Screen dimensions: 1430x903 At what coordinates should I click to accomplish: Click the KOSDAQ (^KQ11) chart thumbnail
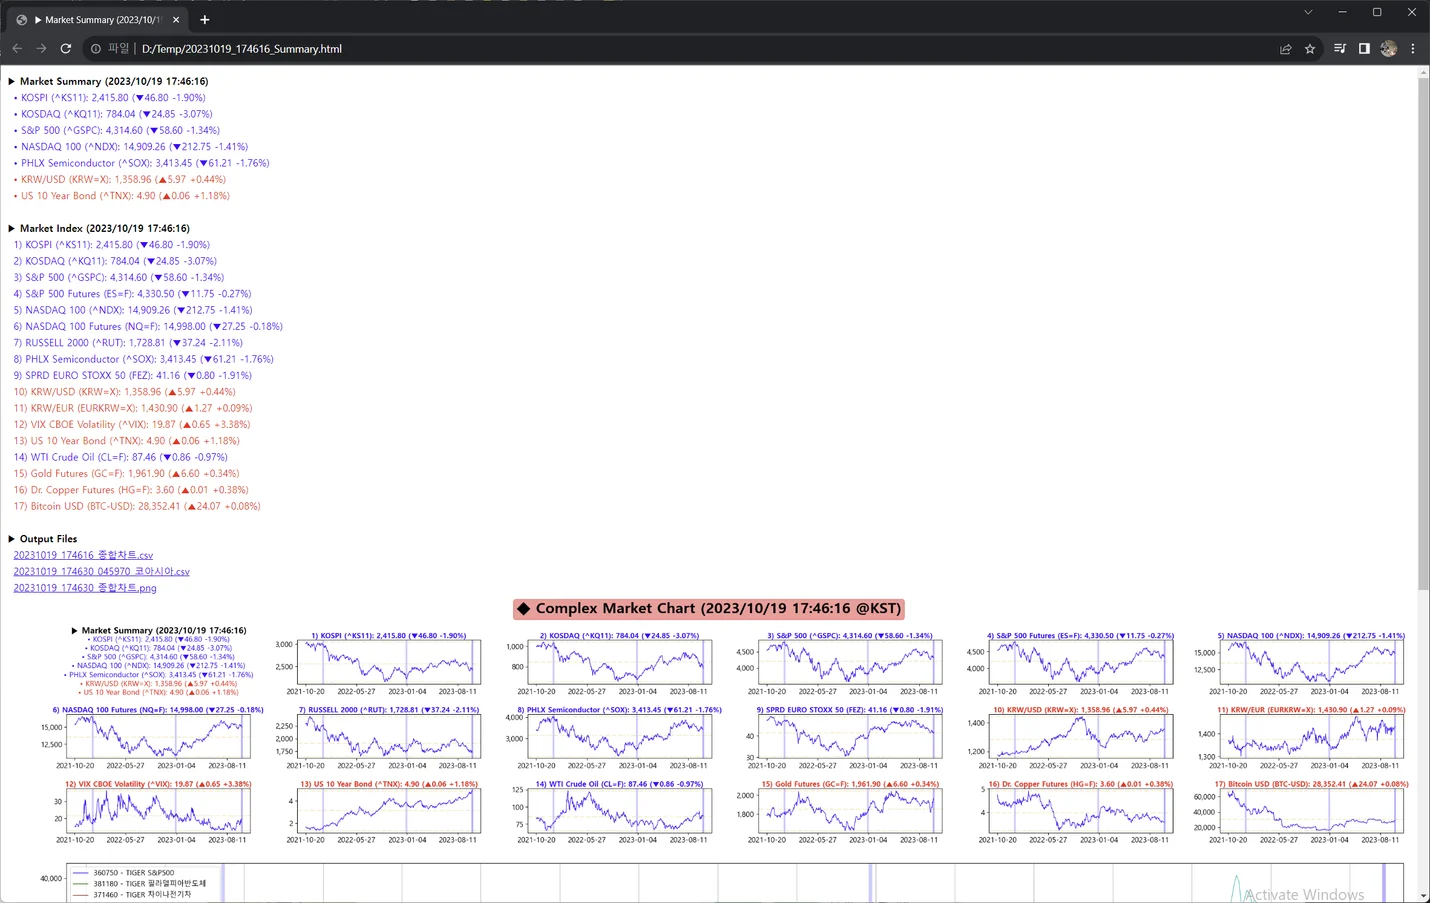619,664
